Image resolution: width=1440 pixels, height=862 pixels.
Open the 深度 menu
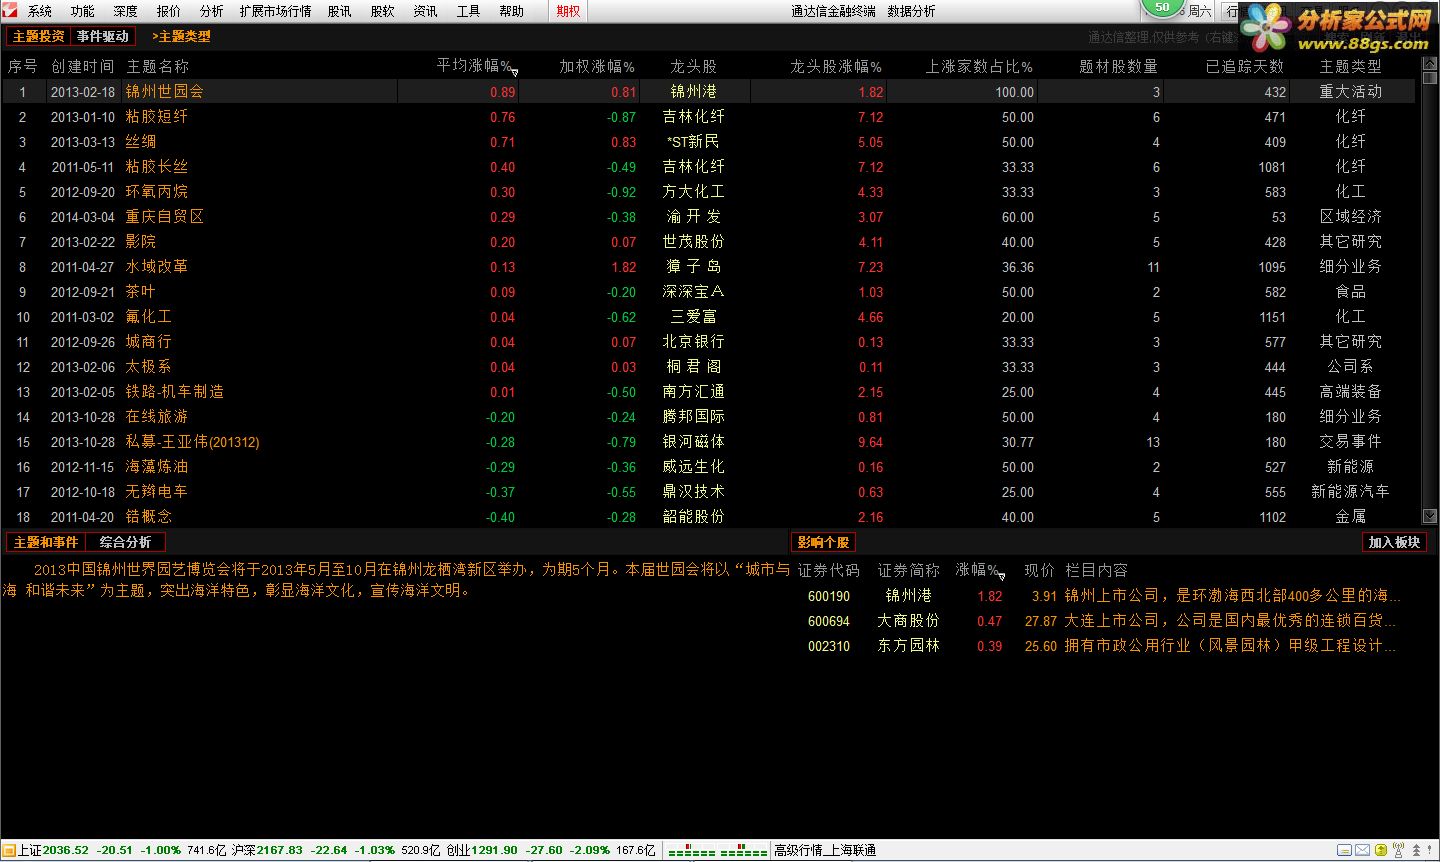[125, 11]
